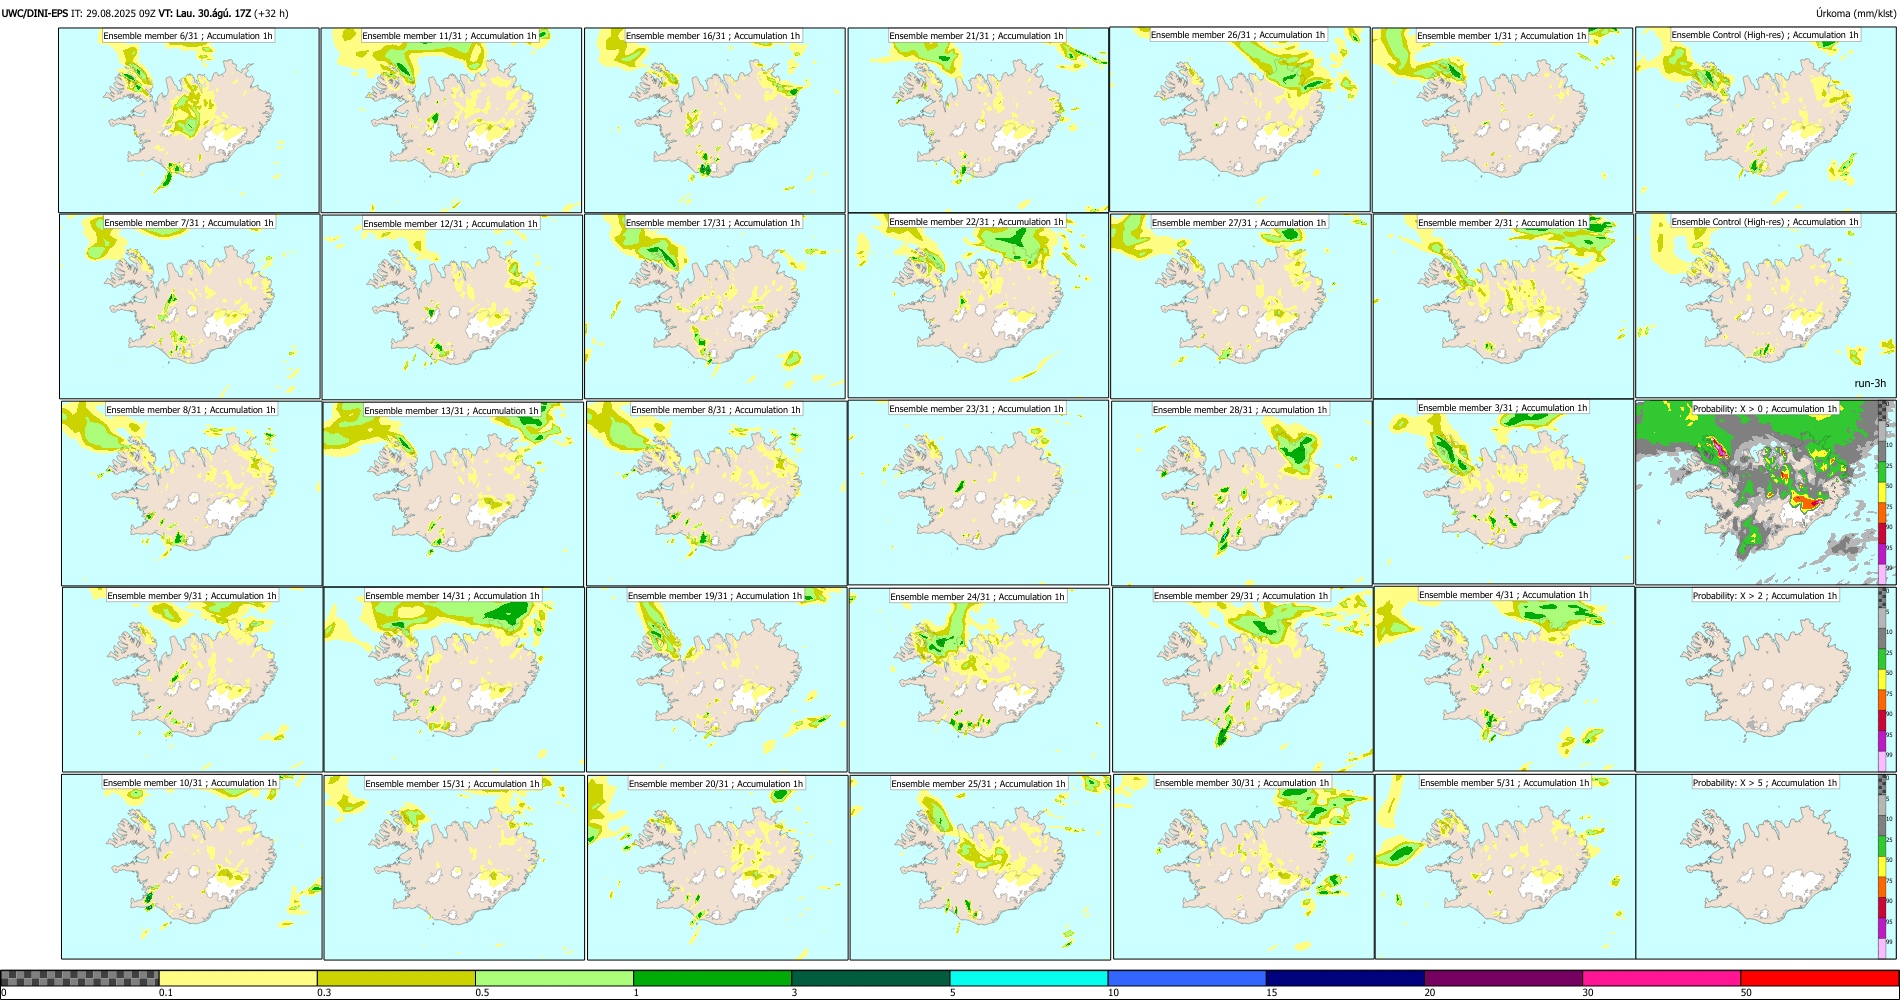Click the 'Ensemble member 9/31' title label

point(192,596)
